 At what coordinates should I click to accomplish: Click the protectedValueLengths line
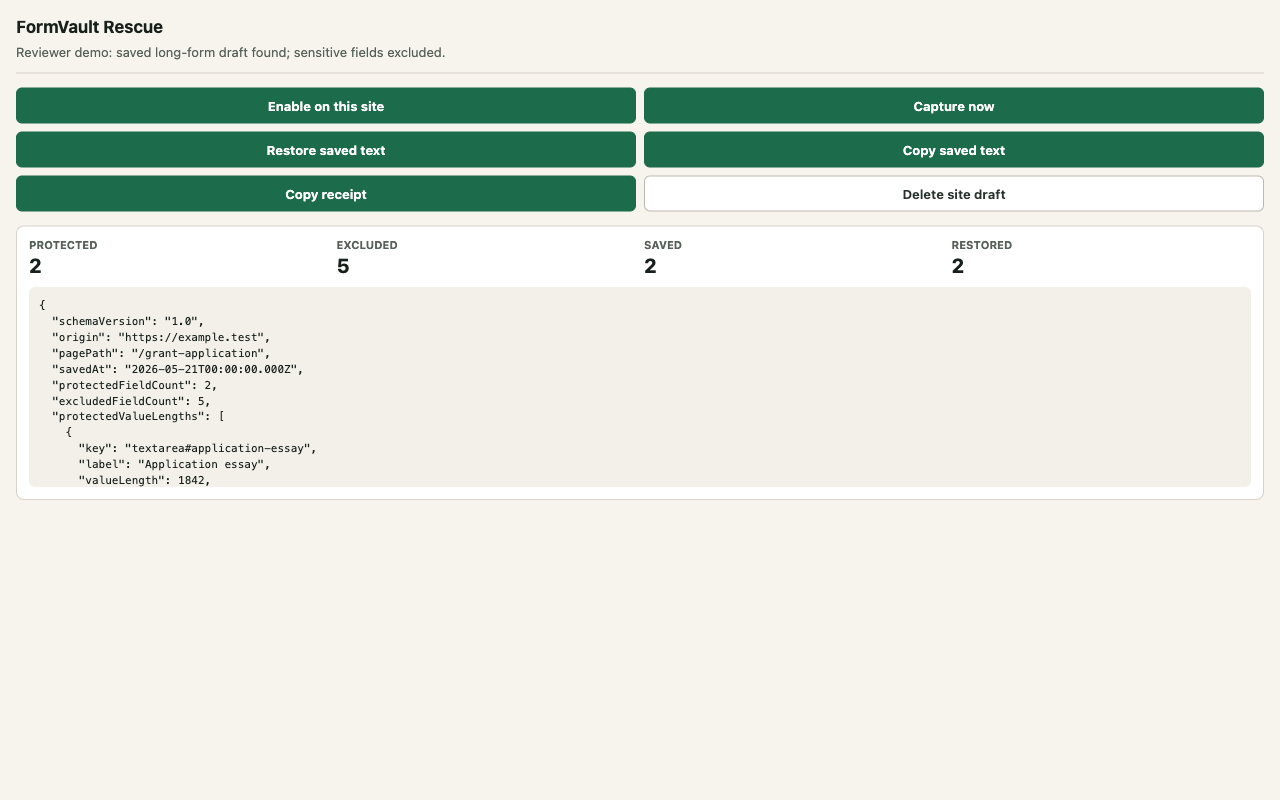point(138,417)
